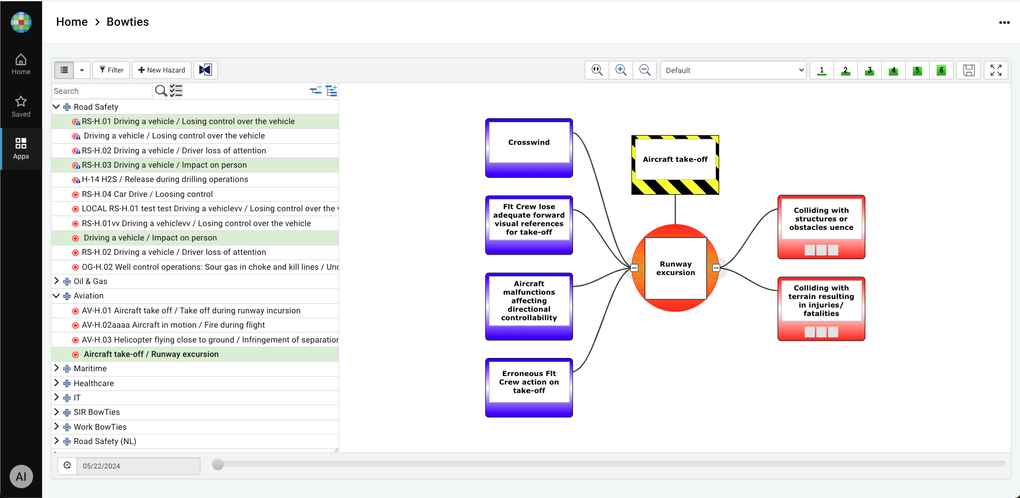The image size is (1020, 498).
Task: Collapse the Road Safety tree group
Action: coord(57,107)
